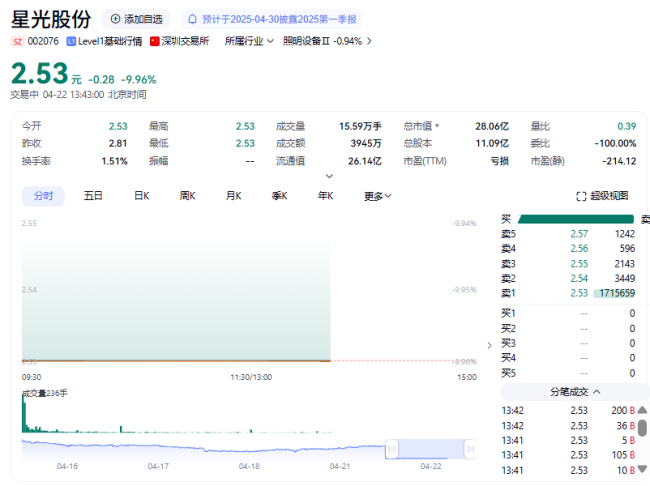Open the 更多 chart period dropdown
The height and width of the screenshot is (486, 650).
[377, 196]
